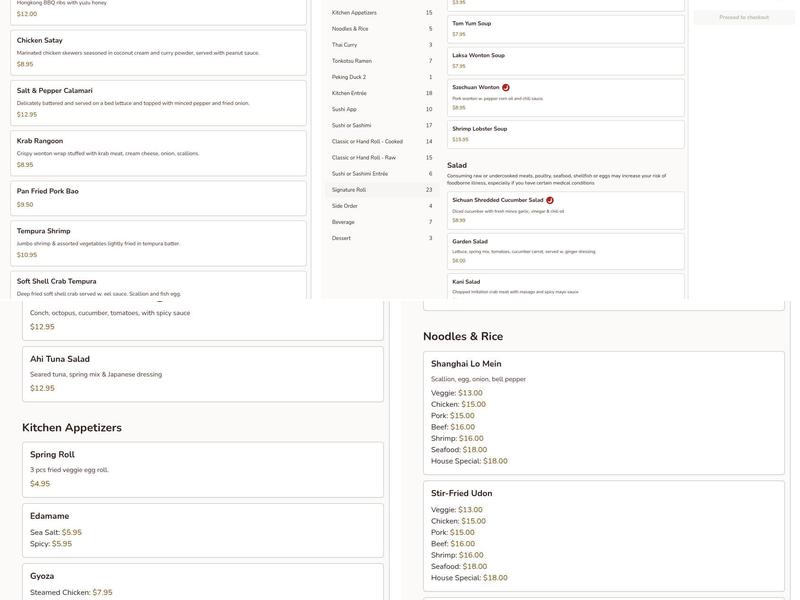Click the Ahi Tuna Salad card
This screenshot has width=800, height=600.
point(203,373)
